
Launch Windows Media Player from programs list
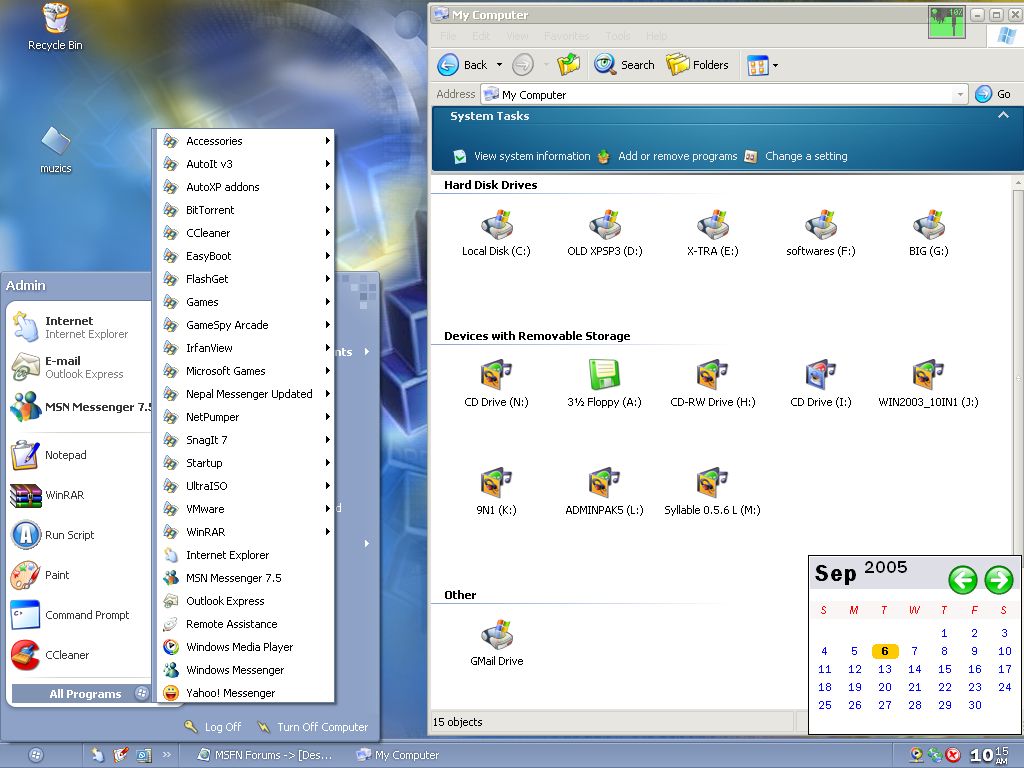[x=246, y=647]
